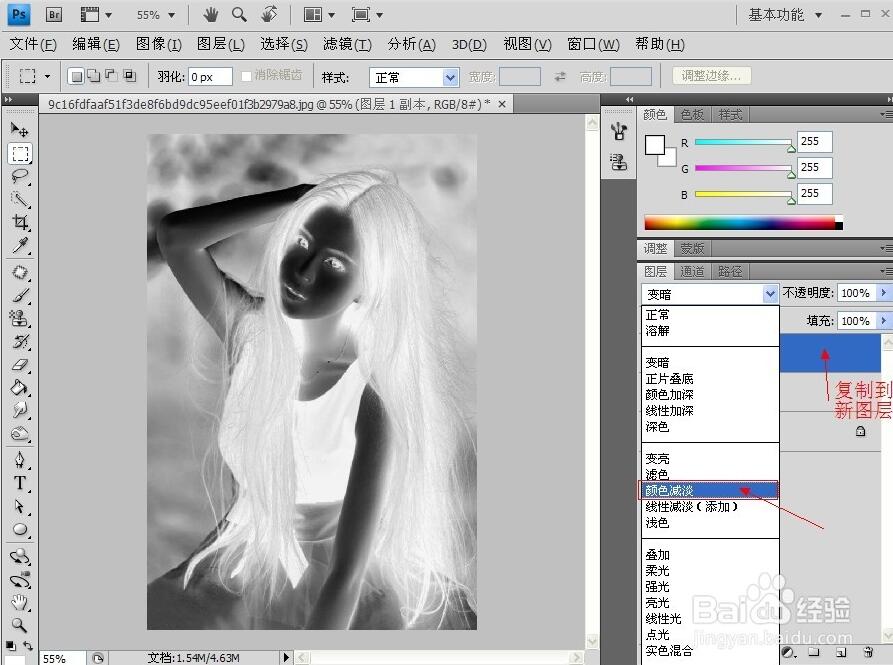Select the Paint Bucket tool
This screenshot has height=665, width=893.
[20, 387]
